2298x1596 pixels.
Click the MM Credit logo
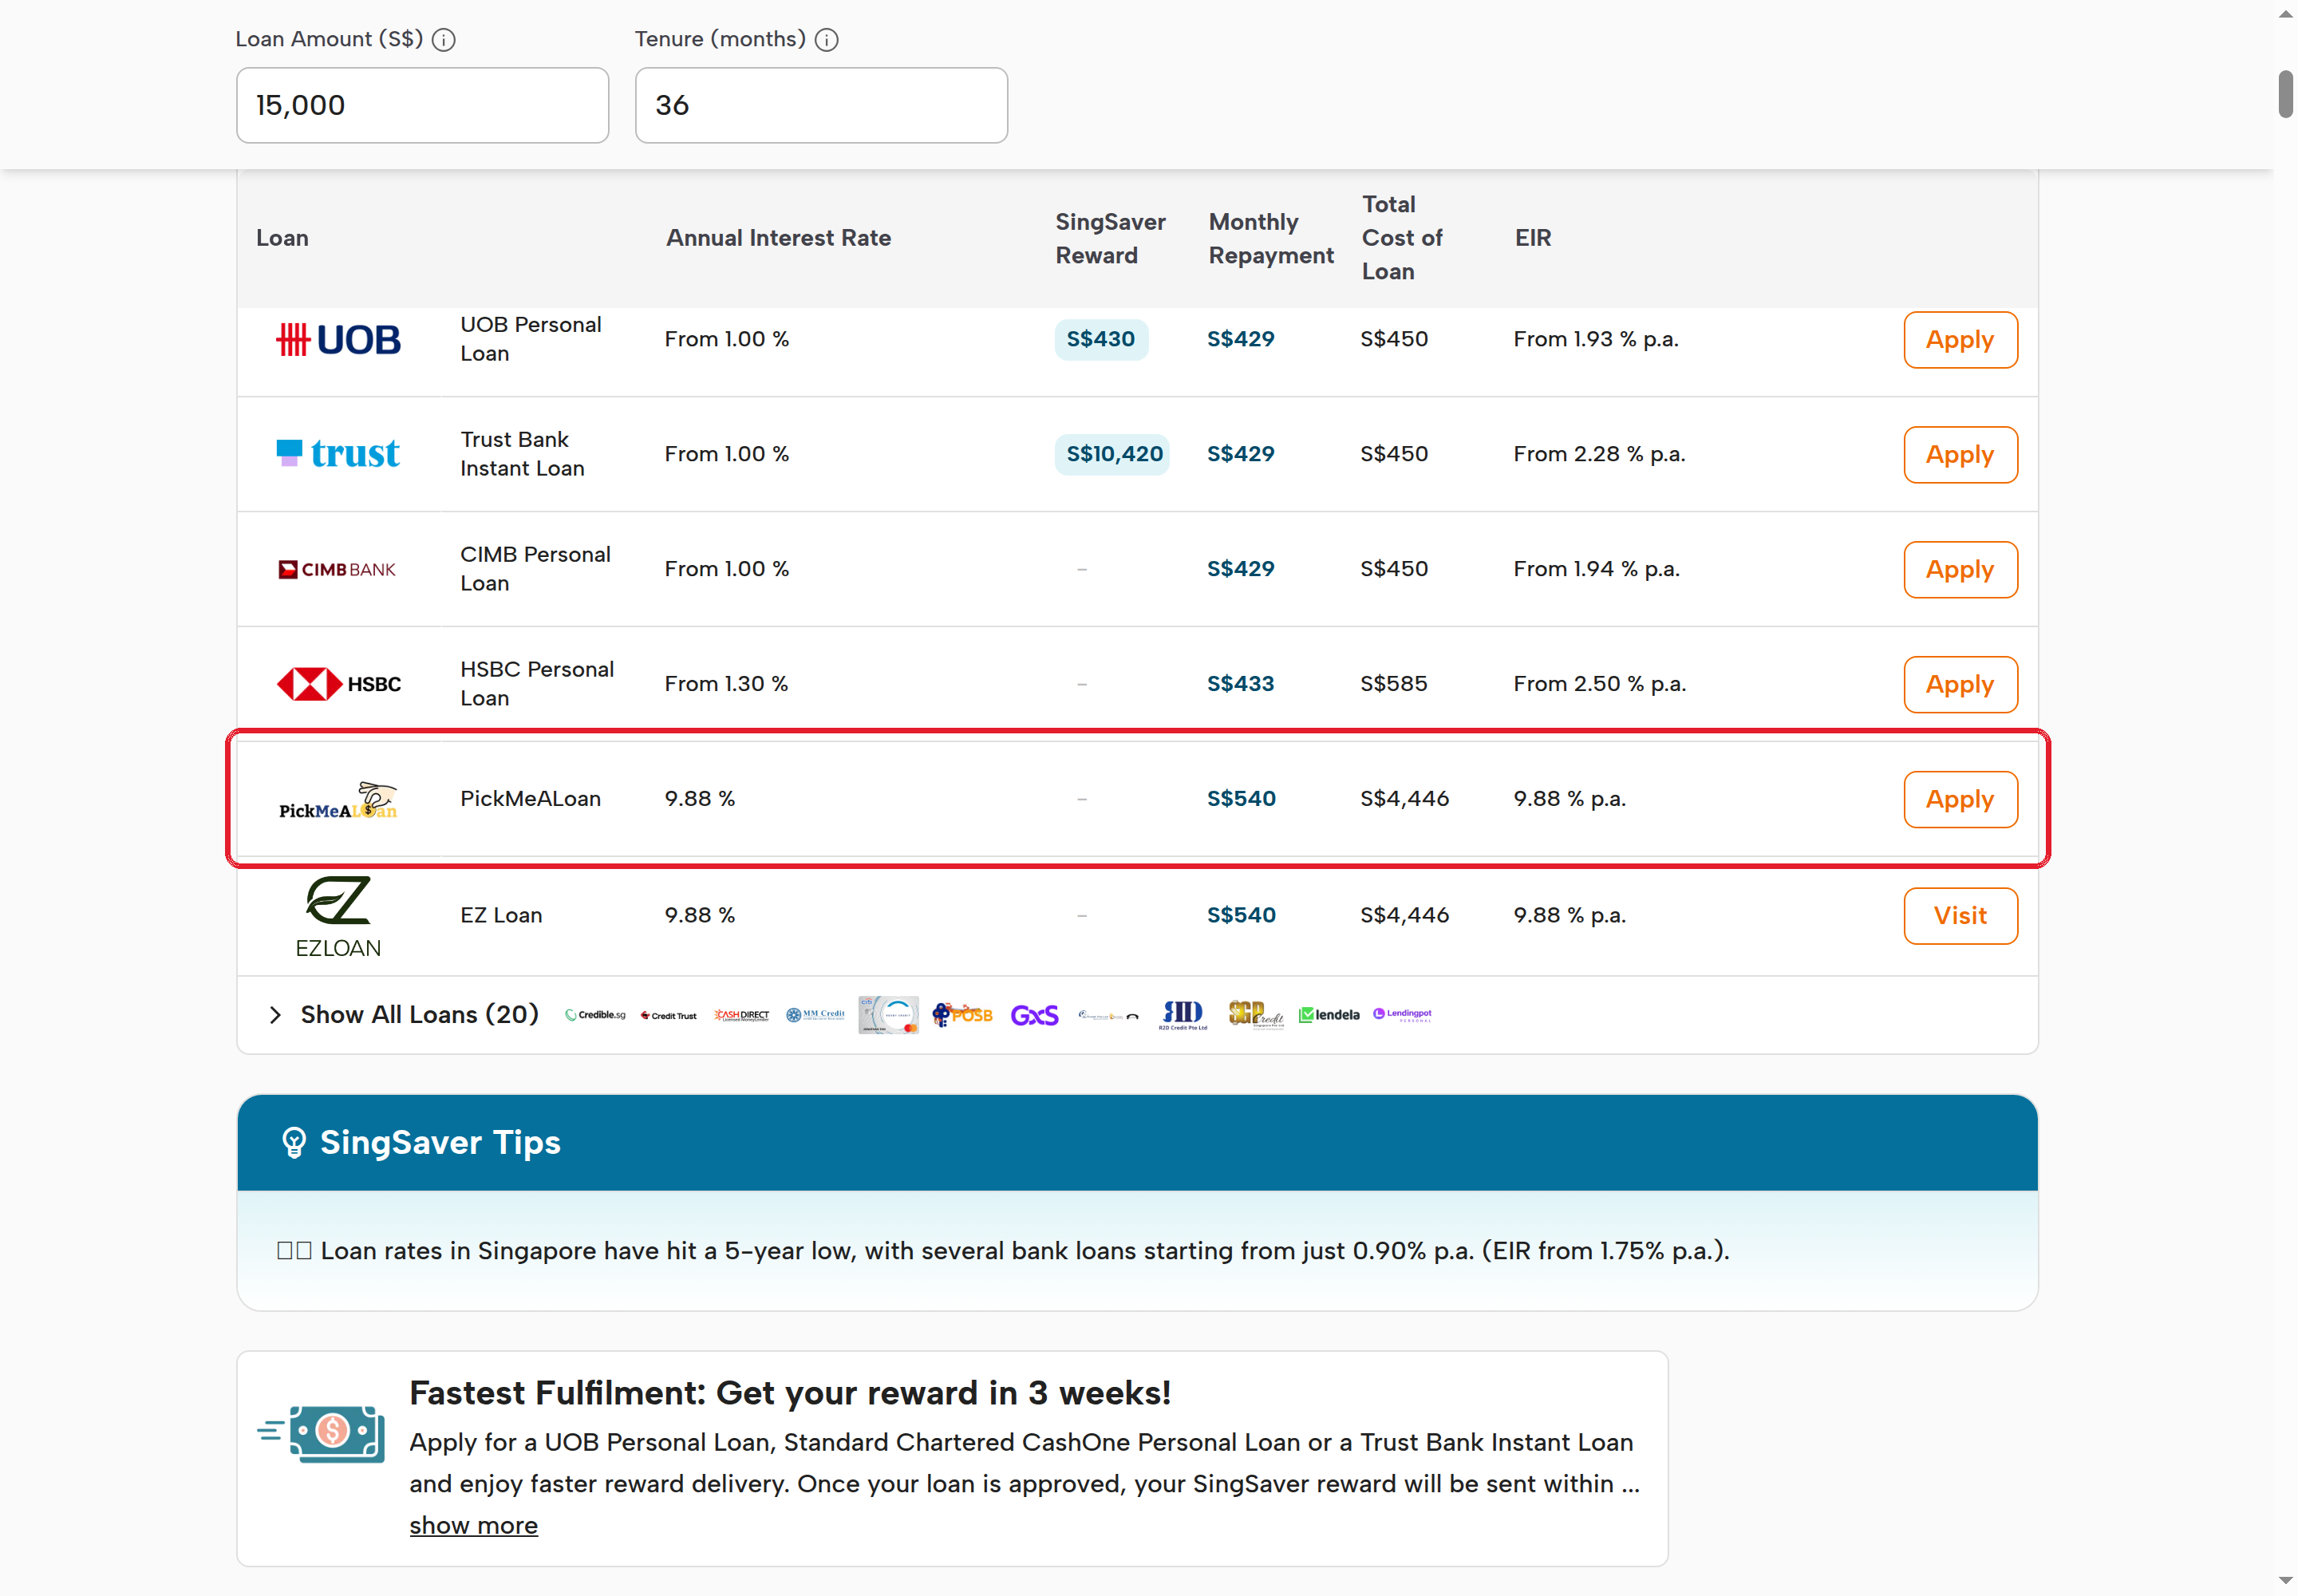pyautogui.click(x=815, y=1015)
